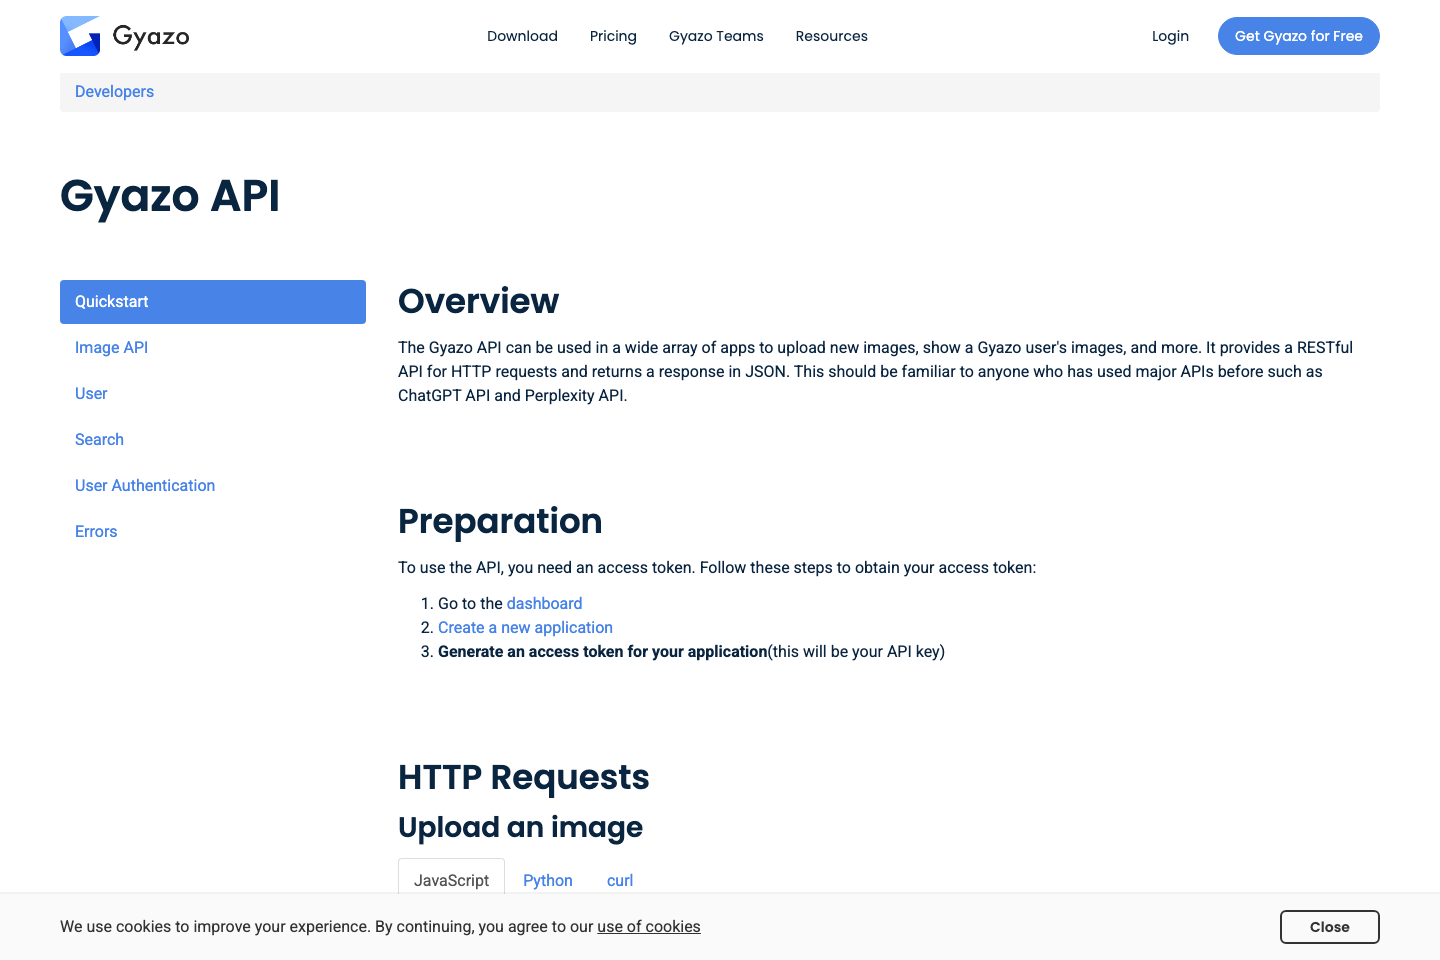The height and width of the screenshot is (960, 1440).
Task: Open the Image API section
Action: (111, 347)
